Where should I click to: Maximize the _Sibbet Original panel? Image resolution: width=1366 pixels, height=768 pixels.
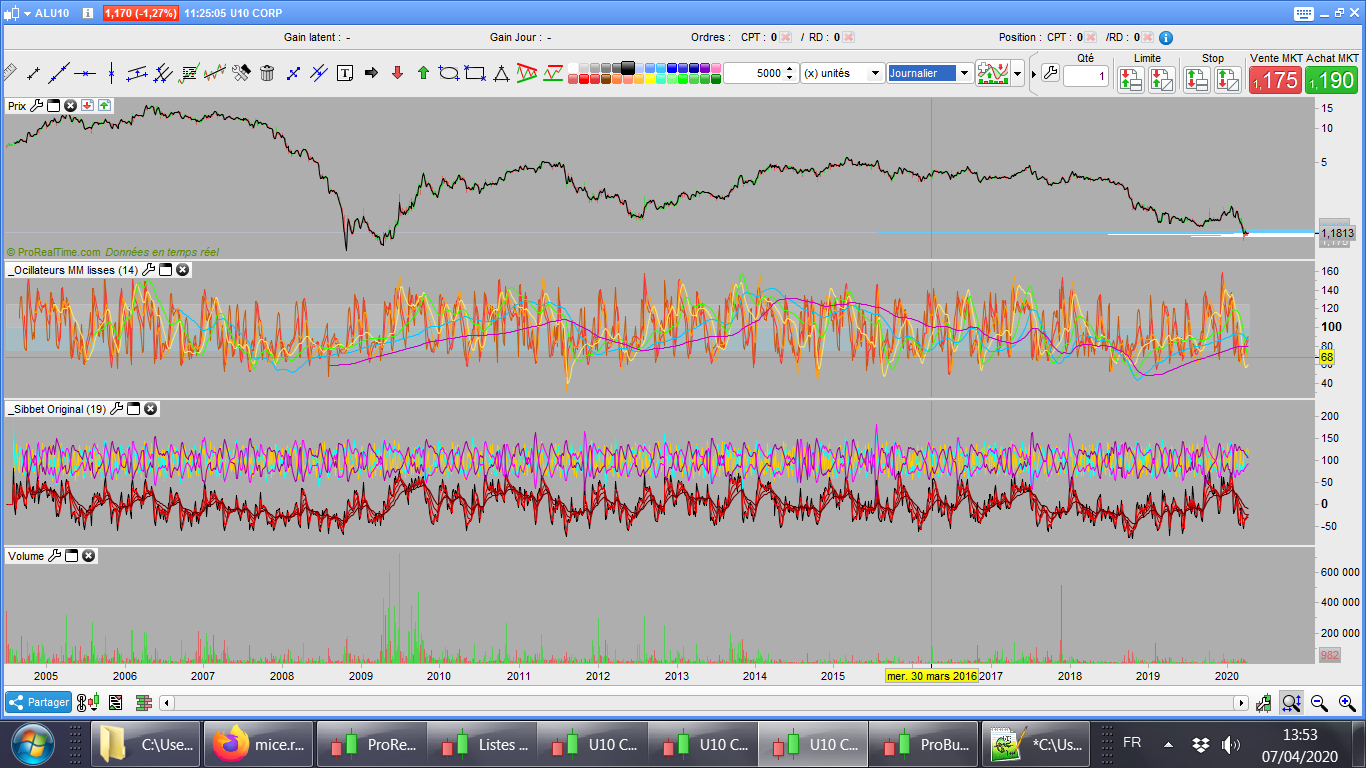[x=133, y=409]
